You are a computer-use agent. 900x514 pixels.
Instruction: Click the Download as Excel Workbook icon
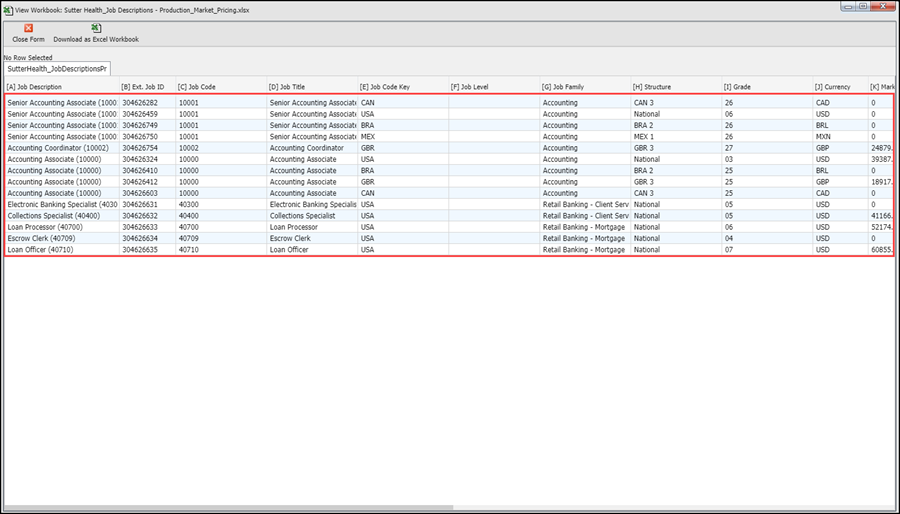(96, 28)
